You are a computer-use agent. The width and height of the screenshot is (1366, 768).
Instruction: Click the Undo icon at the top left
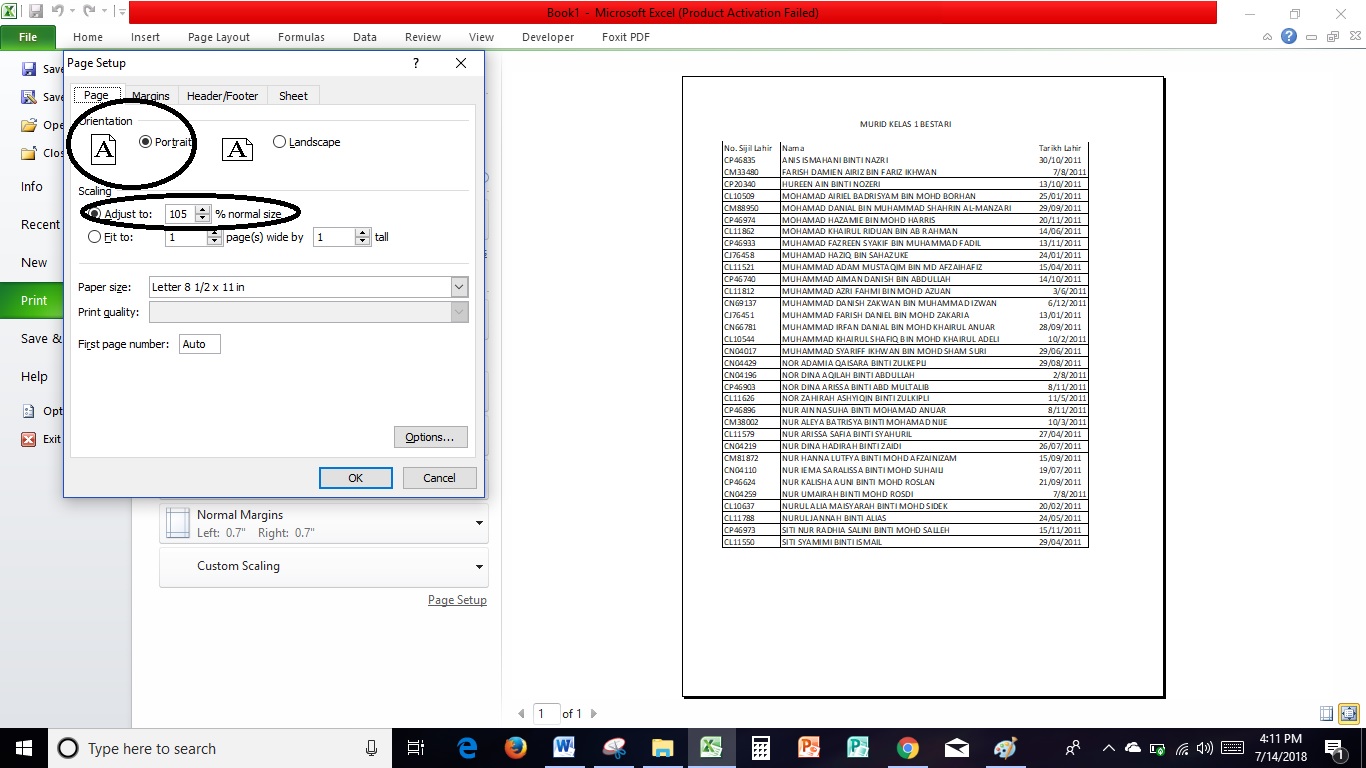coord(57,10)
